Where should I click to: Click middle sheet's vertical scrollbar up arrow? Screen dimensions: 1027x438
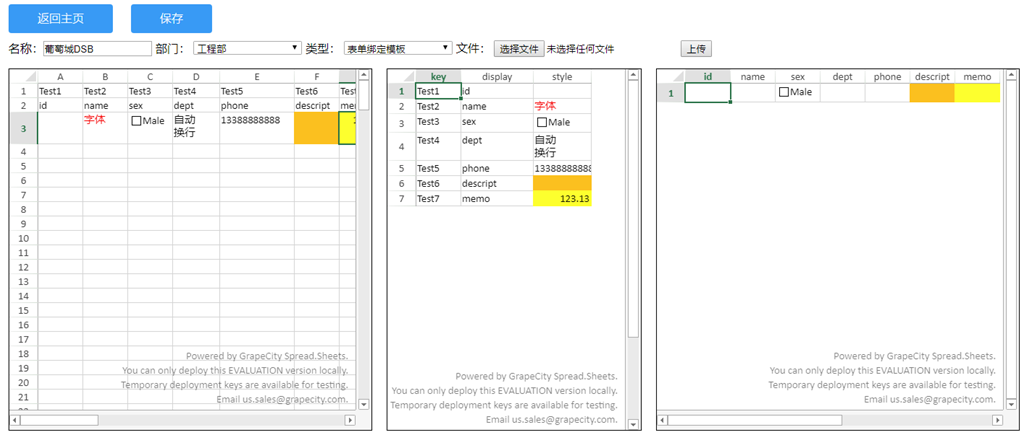coord(633,75)
